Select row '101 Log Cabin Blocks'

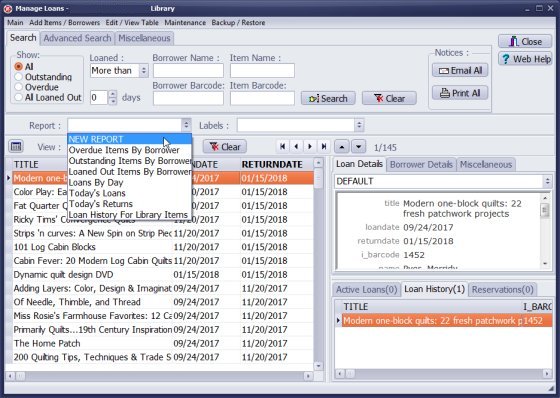[162, 247]
